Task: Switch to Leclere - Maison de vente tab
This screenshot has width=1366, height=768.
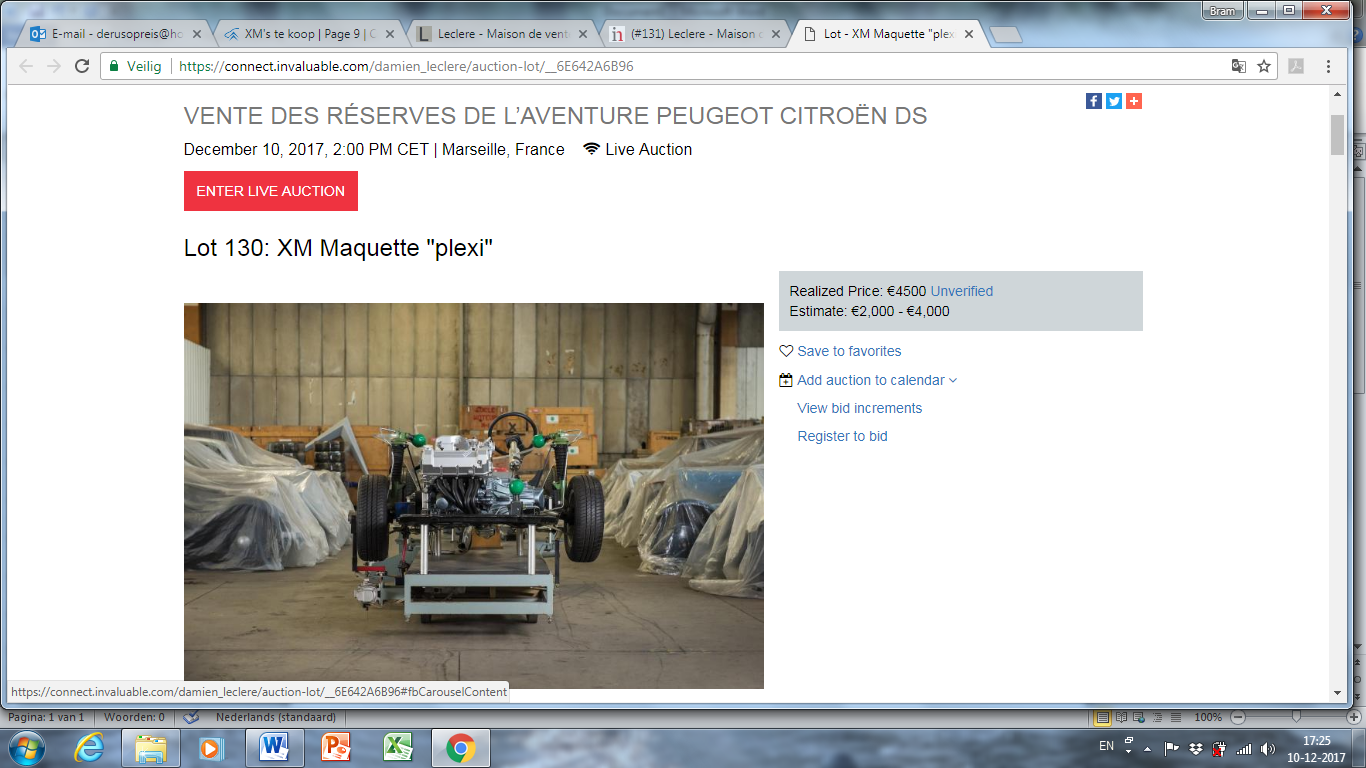Action: tap(504, 34)
